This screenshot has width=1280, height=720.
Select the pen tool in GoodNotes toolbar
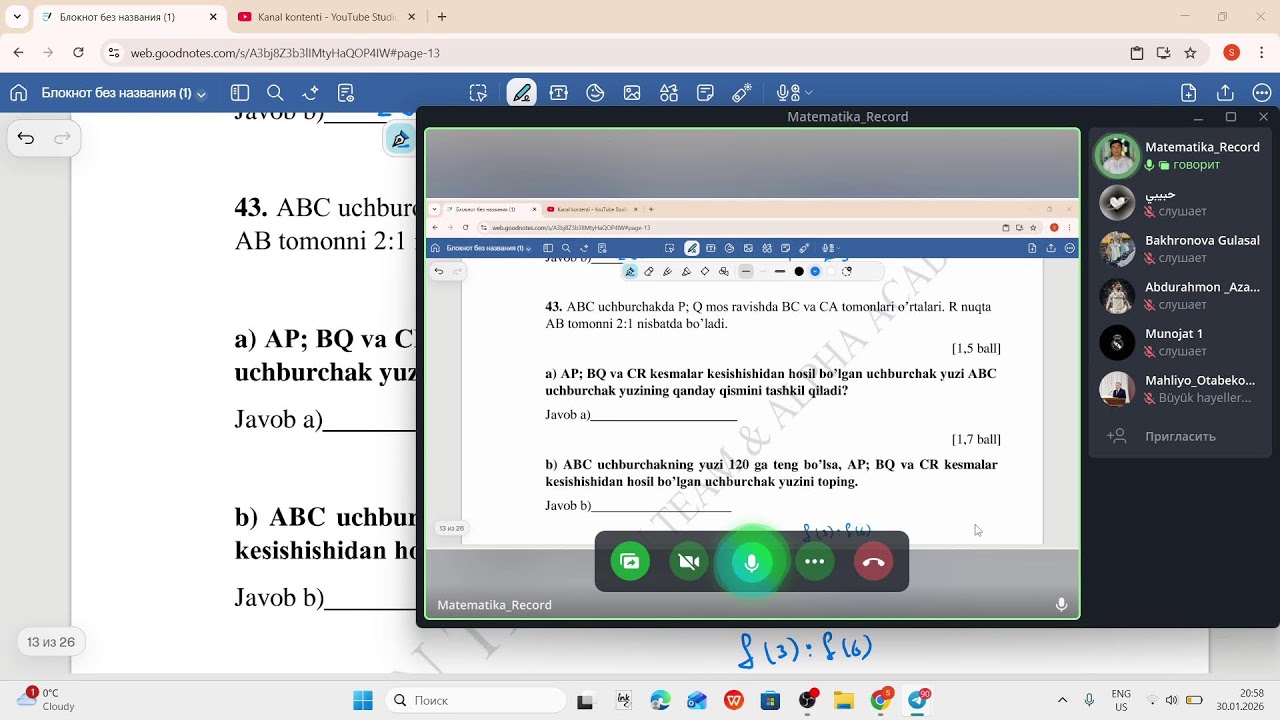point(521,93)
